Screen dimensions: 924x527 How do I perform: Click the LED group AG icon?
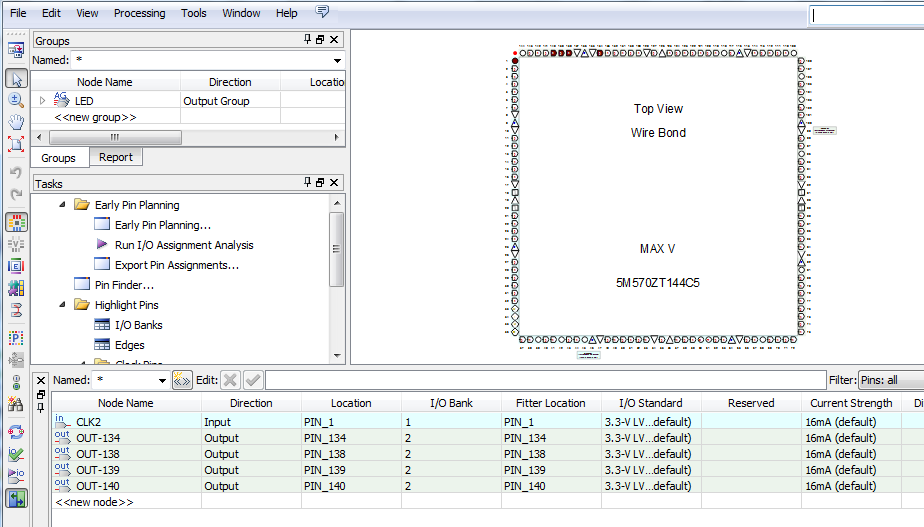62,100
